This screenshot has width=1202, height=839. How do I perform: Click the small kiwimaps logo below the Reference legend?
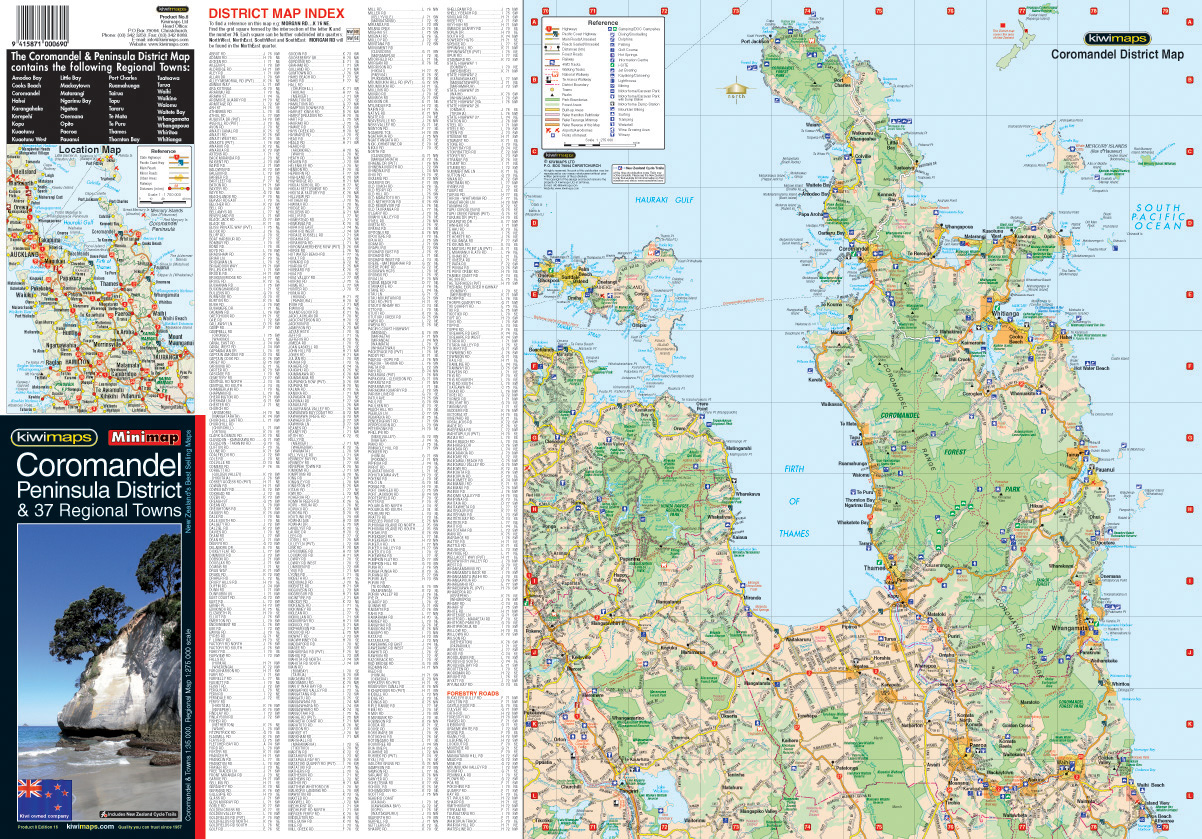557,155
